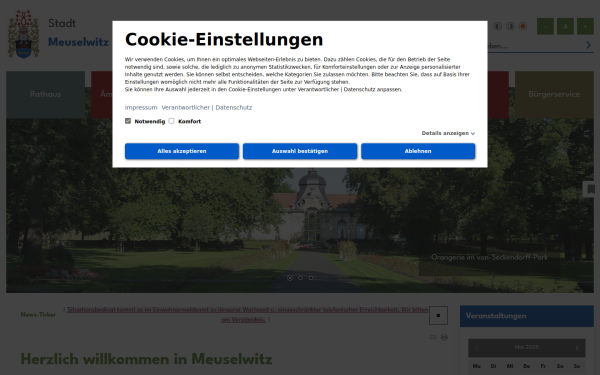Expand Details anzeigen
This screenshot has height=375, width=600.
[x=448, y=133]
